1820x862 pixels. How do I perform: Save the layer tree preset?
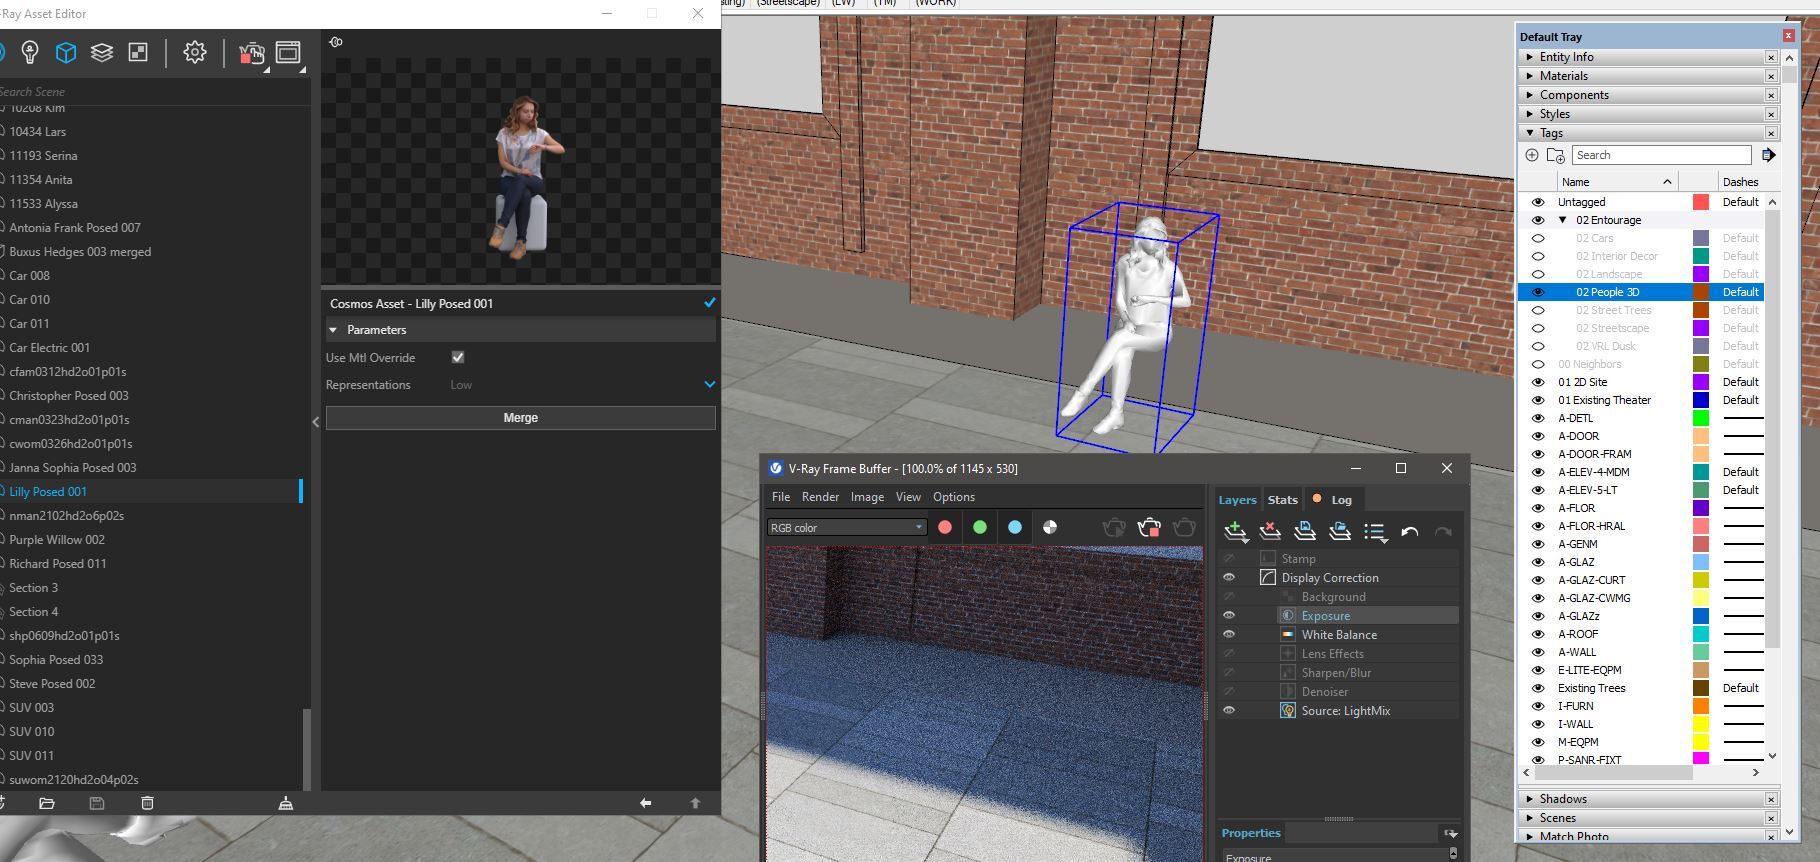[x=1305, y=531]
